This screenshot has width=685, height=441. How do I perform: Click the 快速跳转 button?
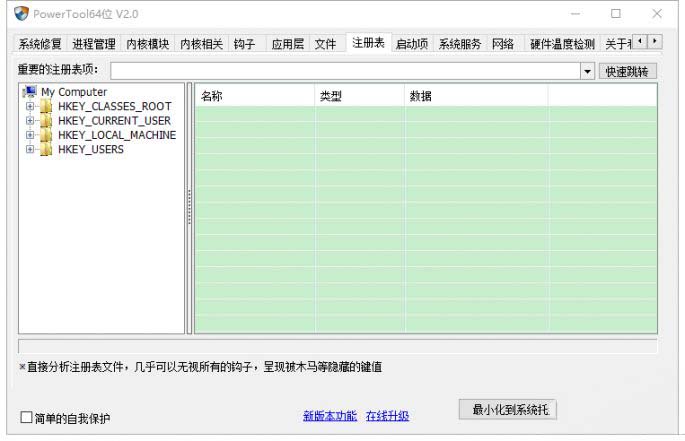pos(627,71)
